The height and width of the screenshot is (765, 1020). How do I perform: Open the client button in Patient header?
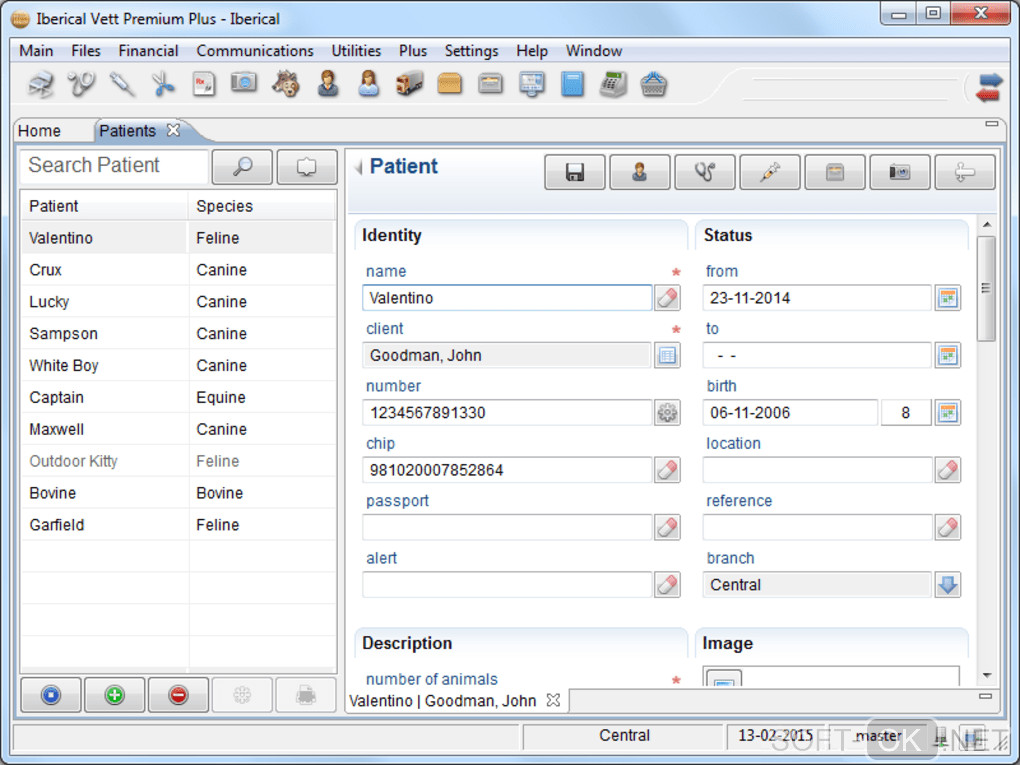click(639, 172)
